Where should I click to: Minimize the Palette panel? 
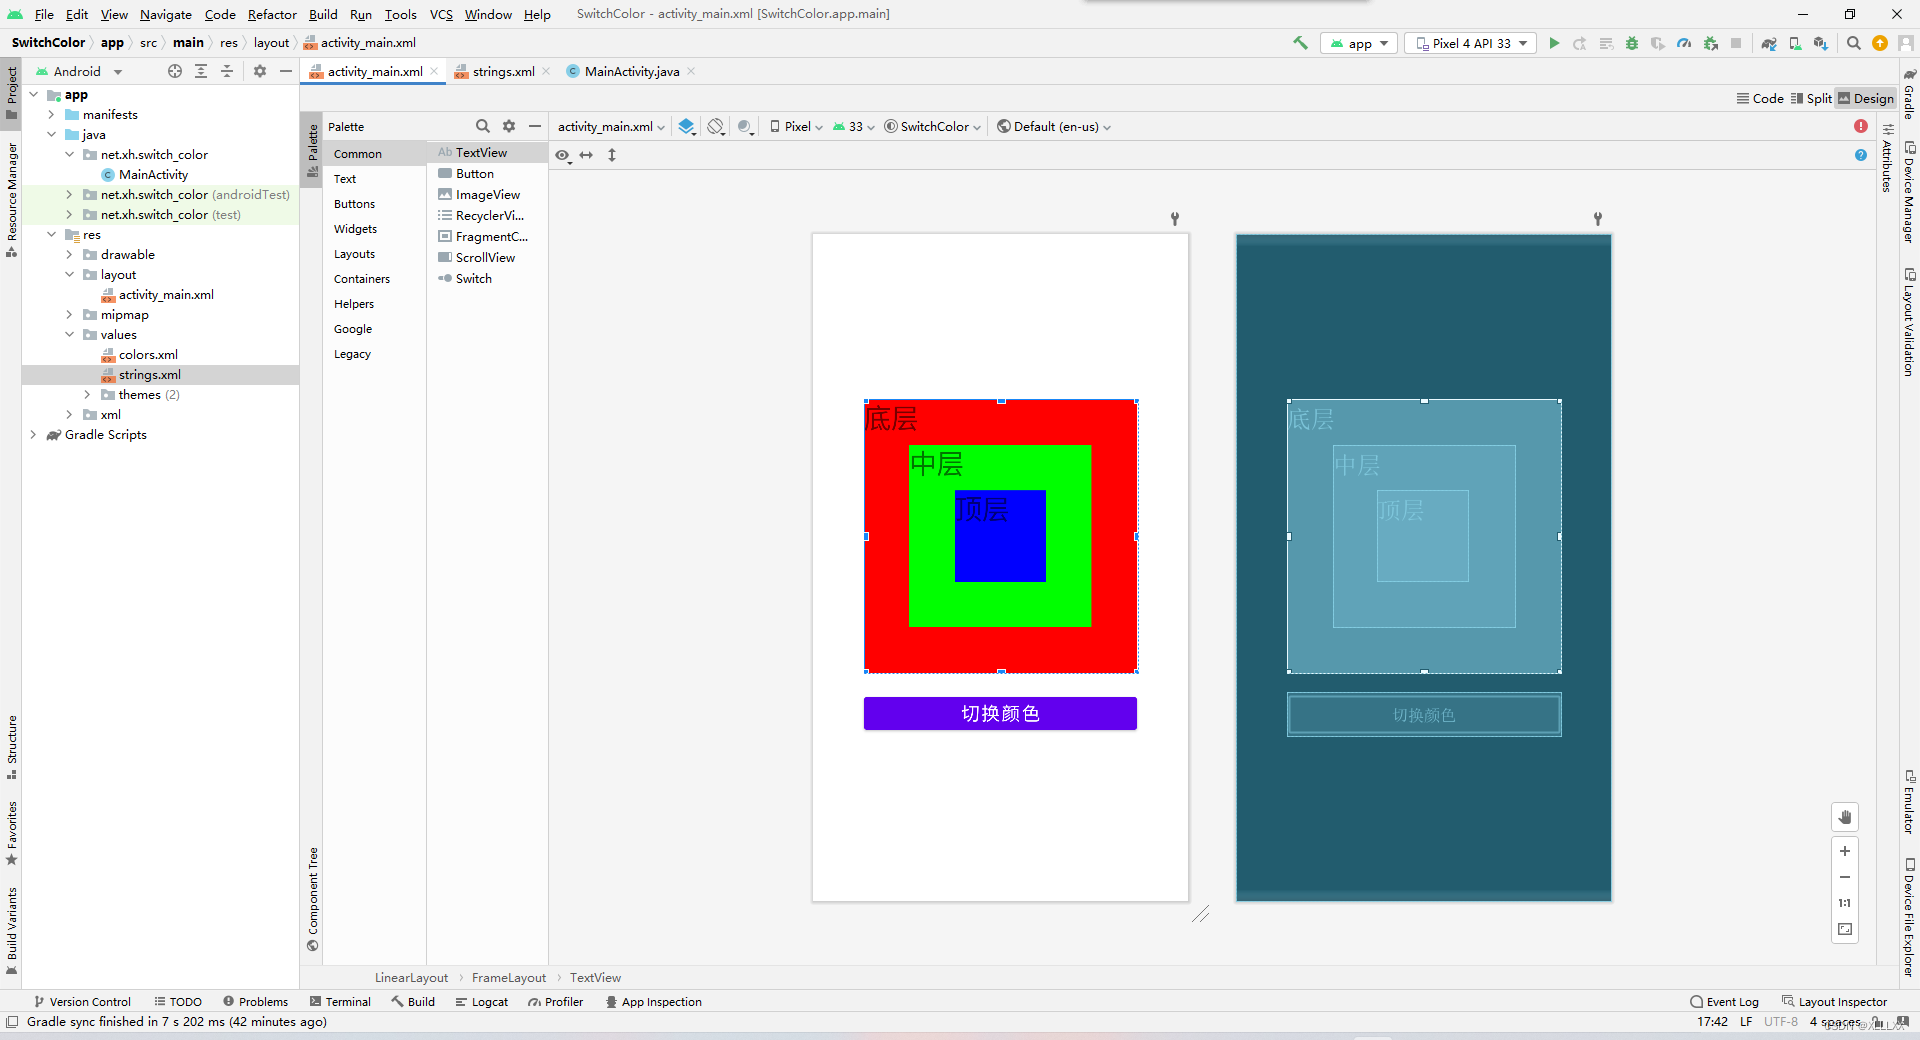click(x=535, y=126)
